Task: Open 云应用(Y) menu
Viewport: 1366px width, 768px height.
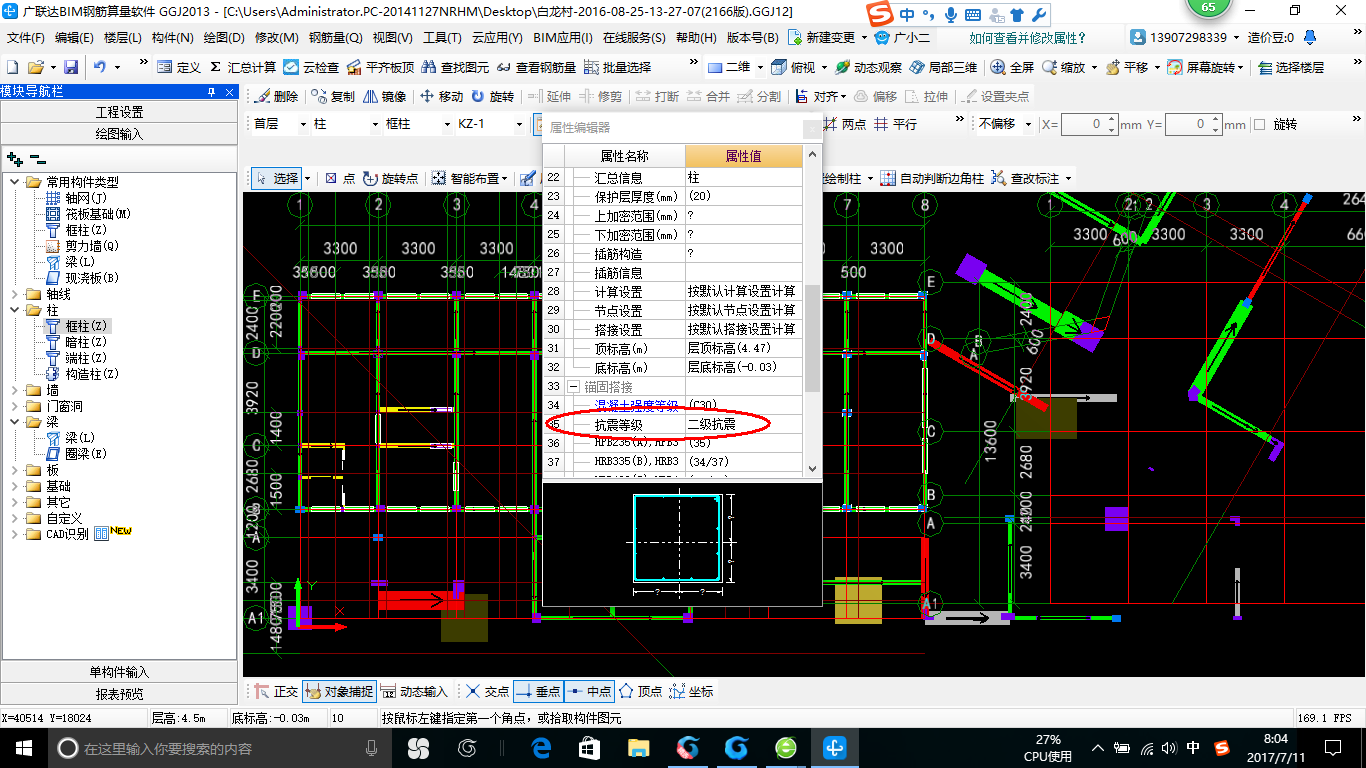Action: tap(497, 38)
